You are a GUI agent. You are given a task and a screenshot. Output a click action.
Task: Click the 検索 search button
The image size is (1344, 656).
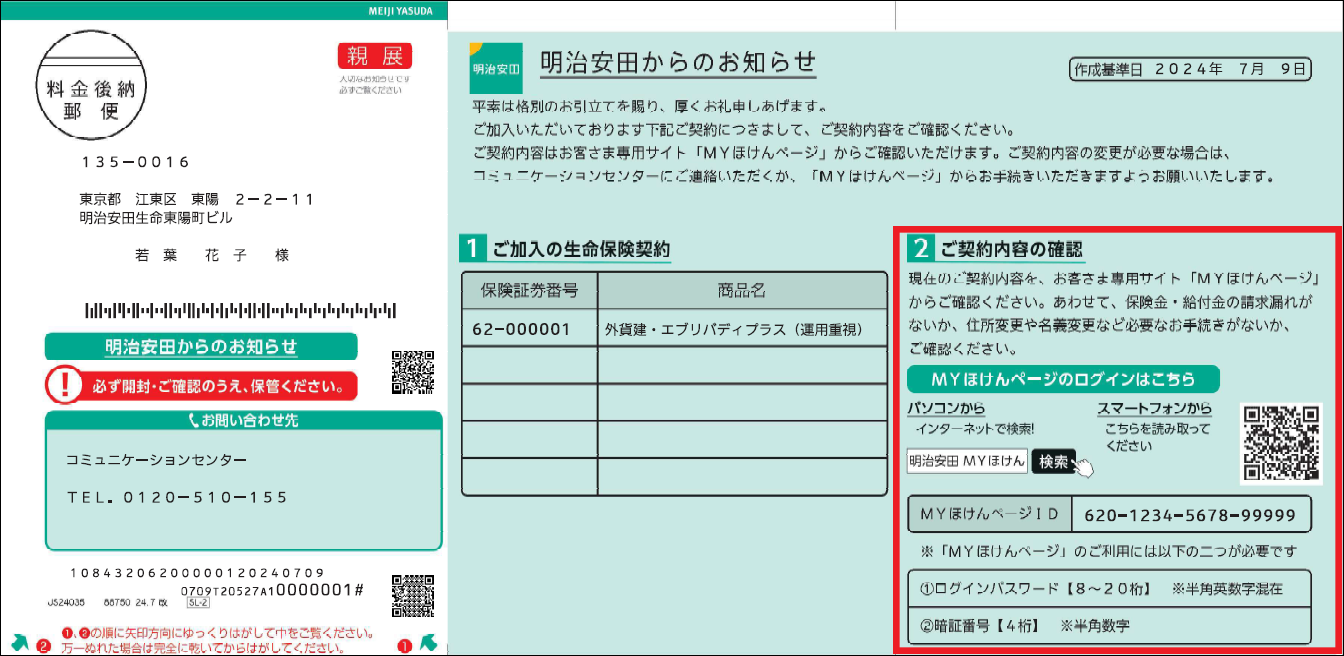coord(1054,461)
